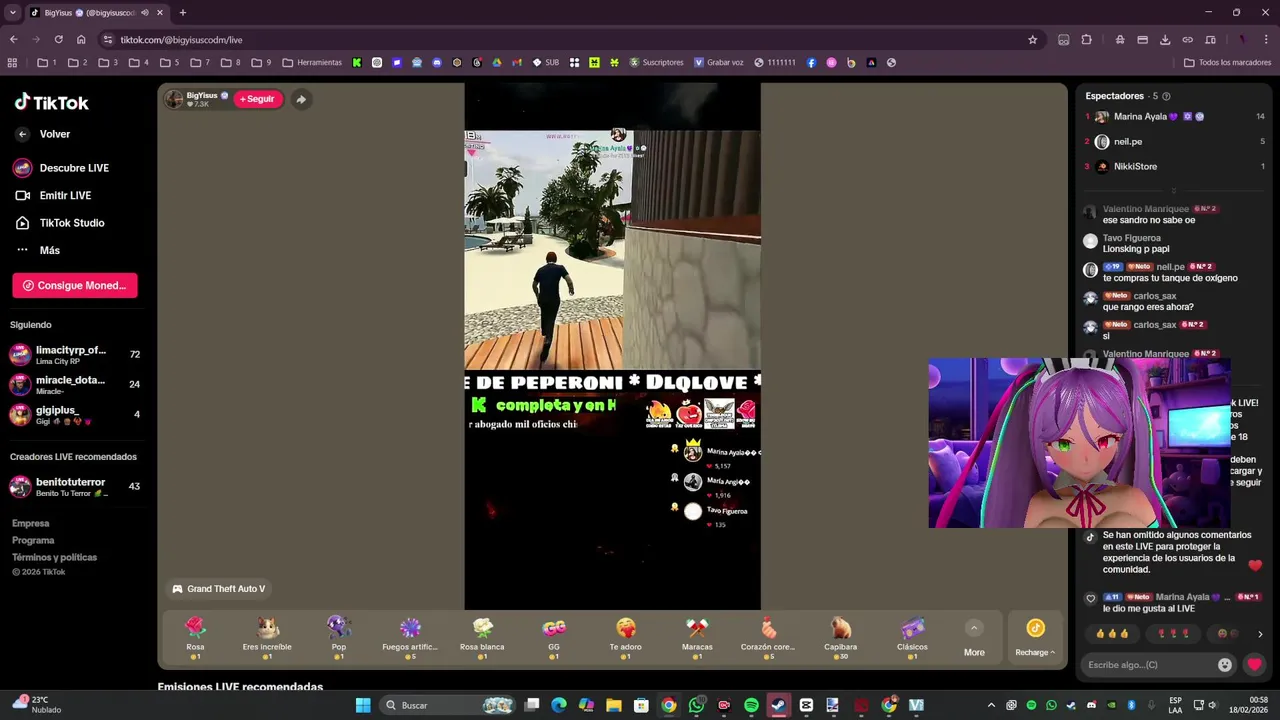
Task: Mute the TikTok tab audio
Action: 145,13
